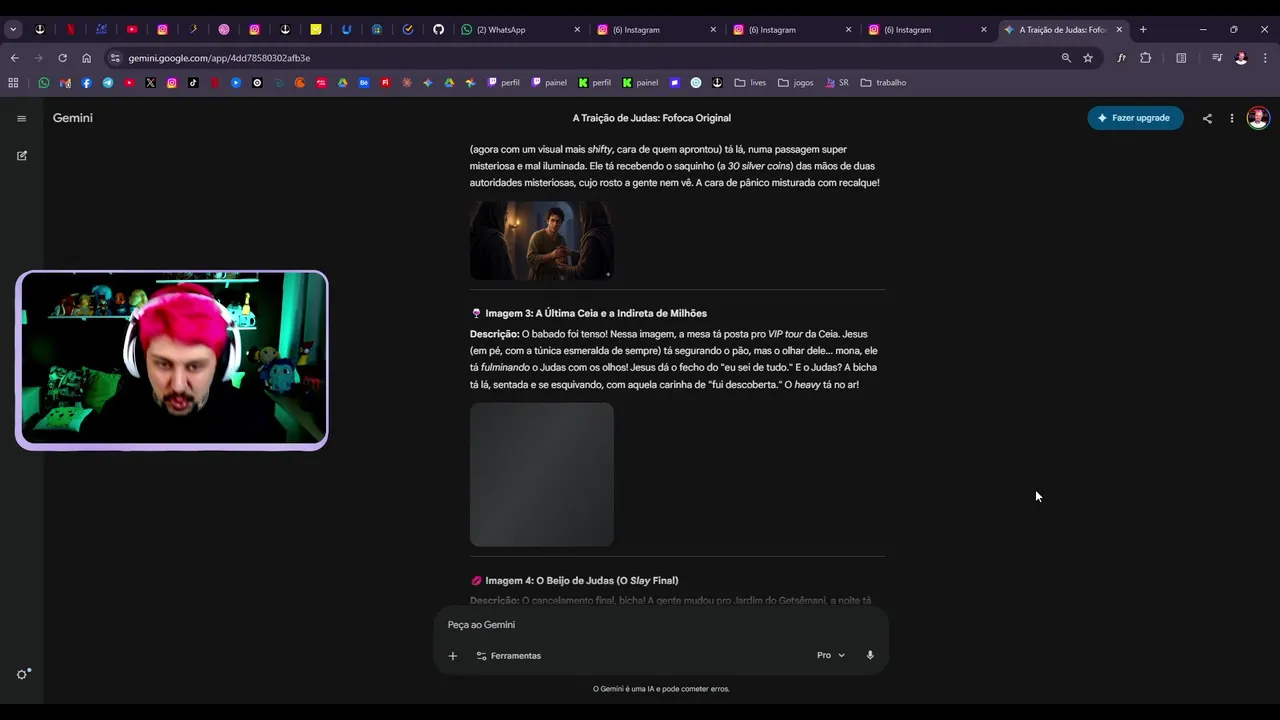Open the Twitch 'painel' bookmark
The image size is (1280, 720).
pos(549,83)
